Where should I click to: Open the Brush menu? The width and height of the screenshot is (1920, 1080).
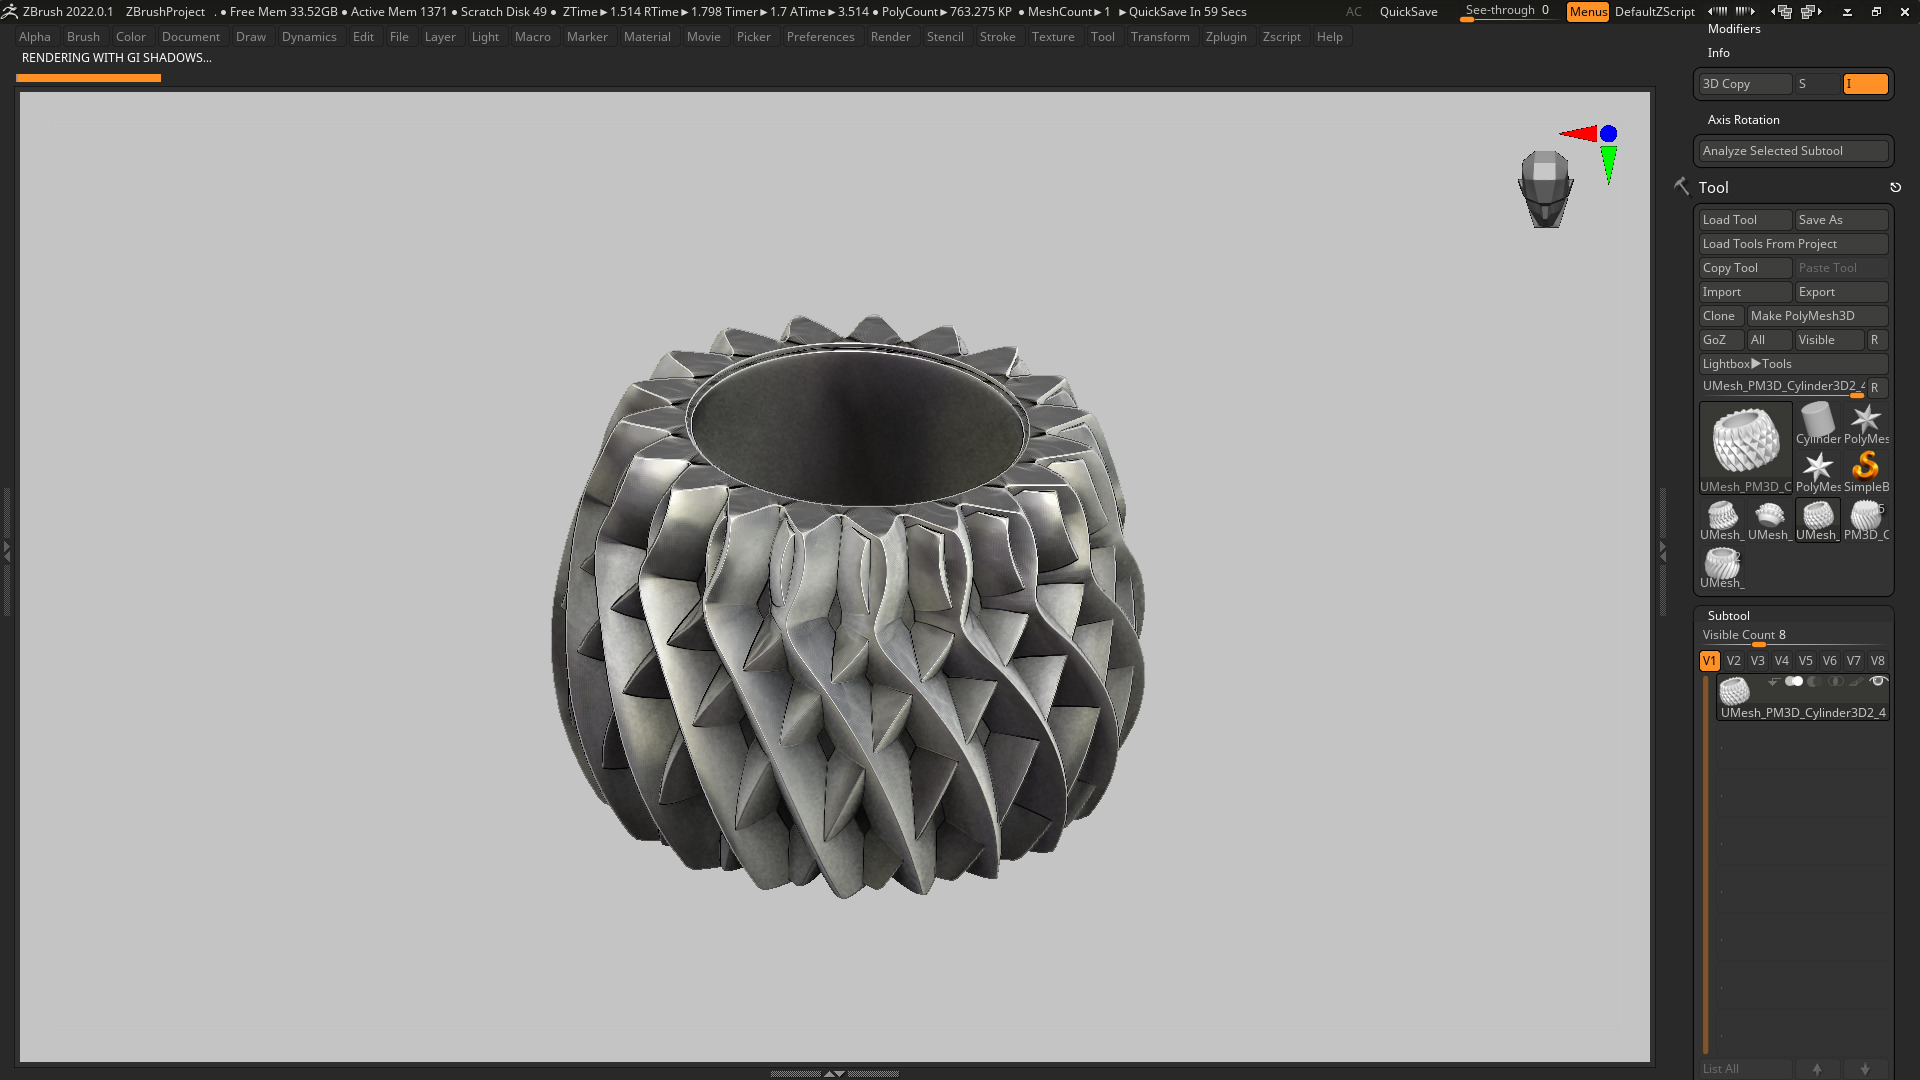coord(83,37)
